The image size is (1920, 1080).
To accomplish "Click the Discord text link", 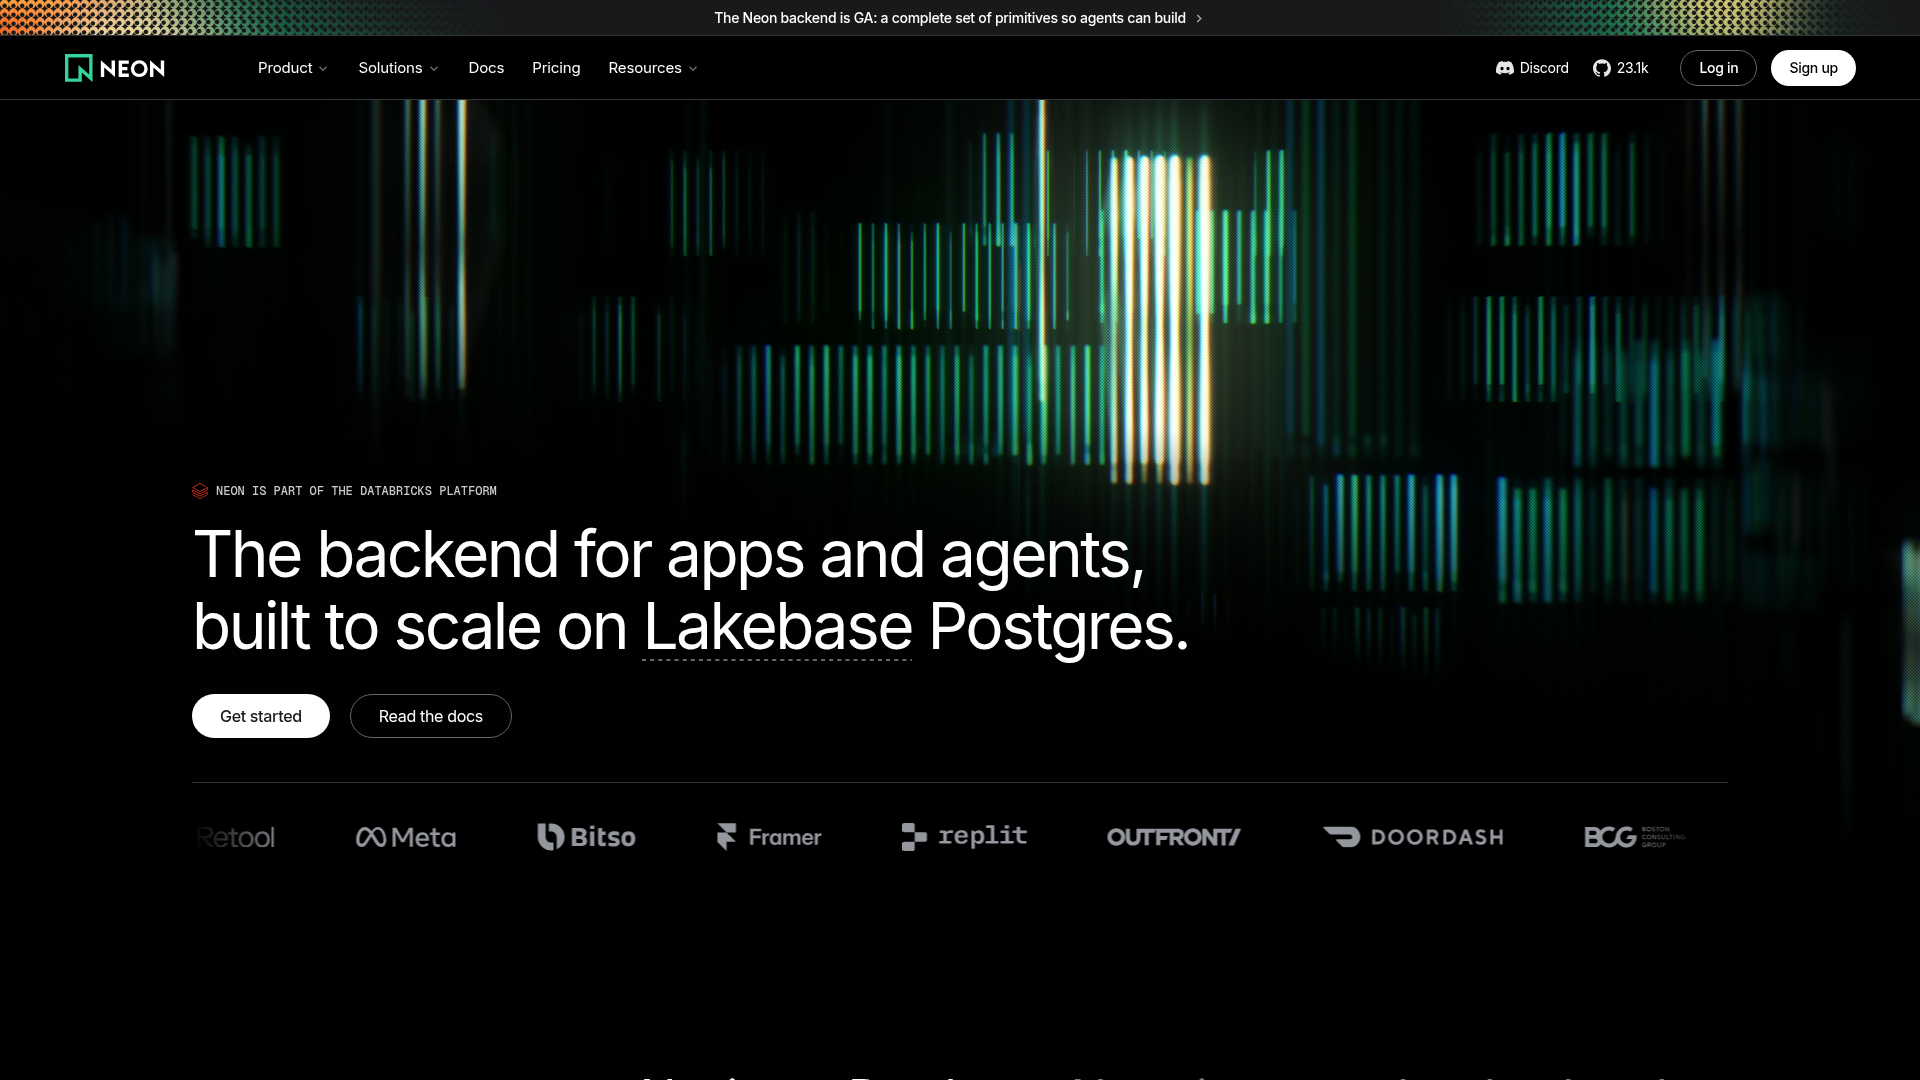I will click(x=1544, y=68).
